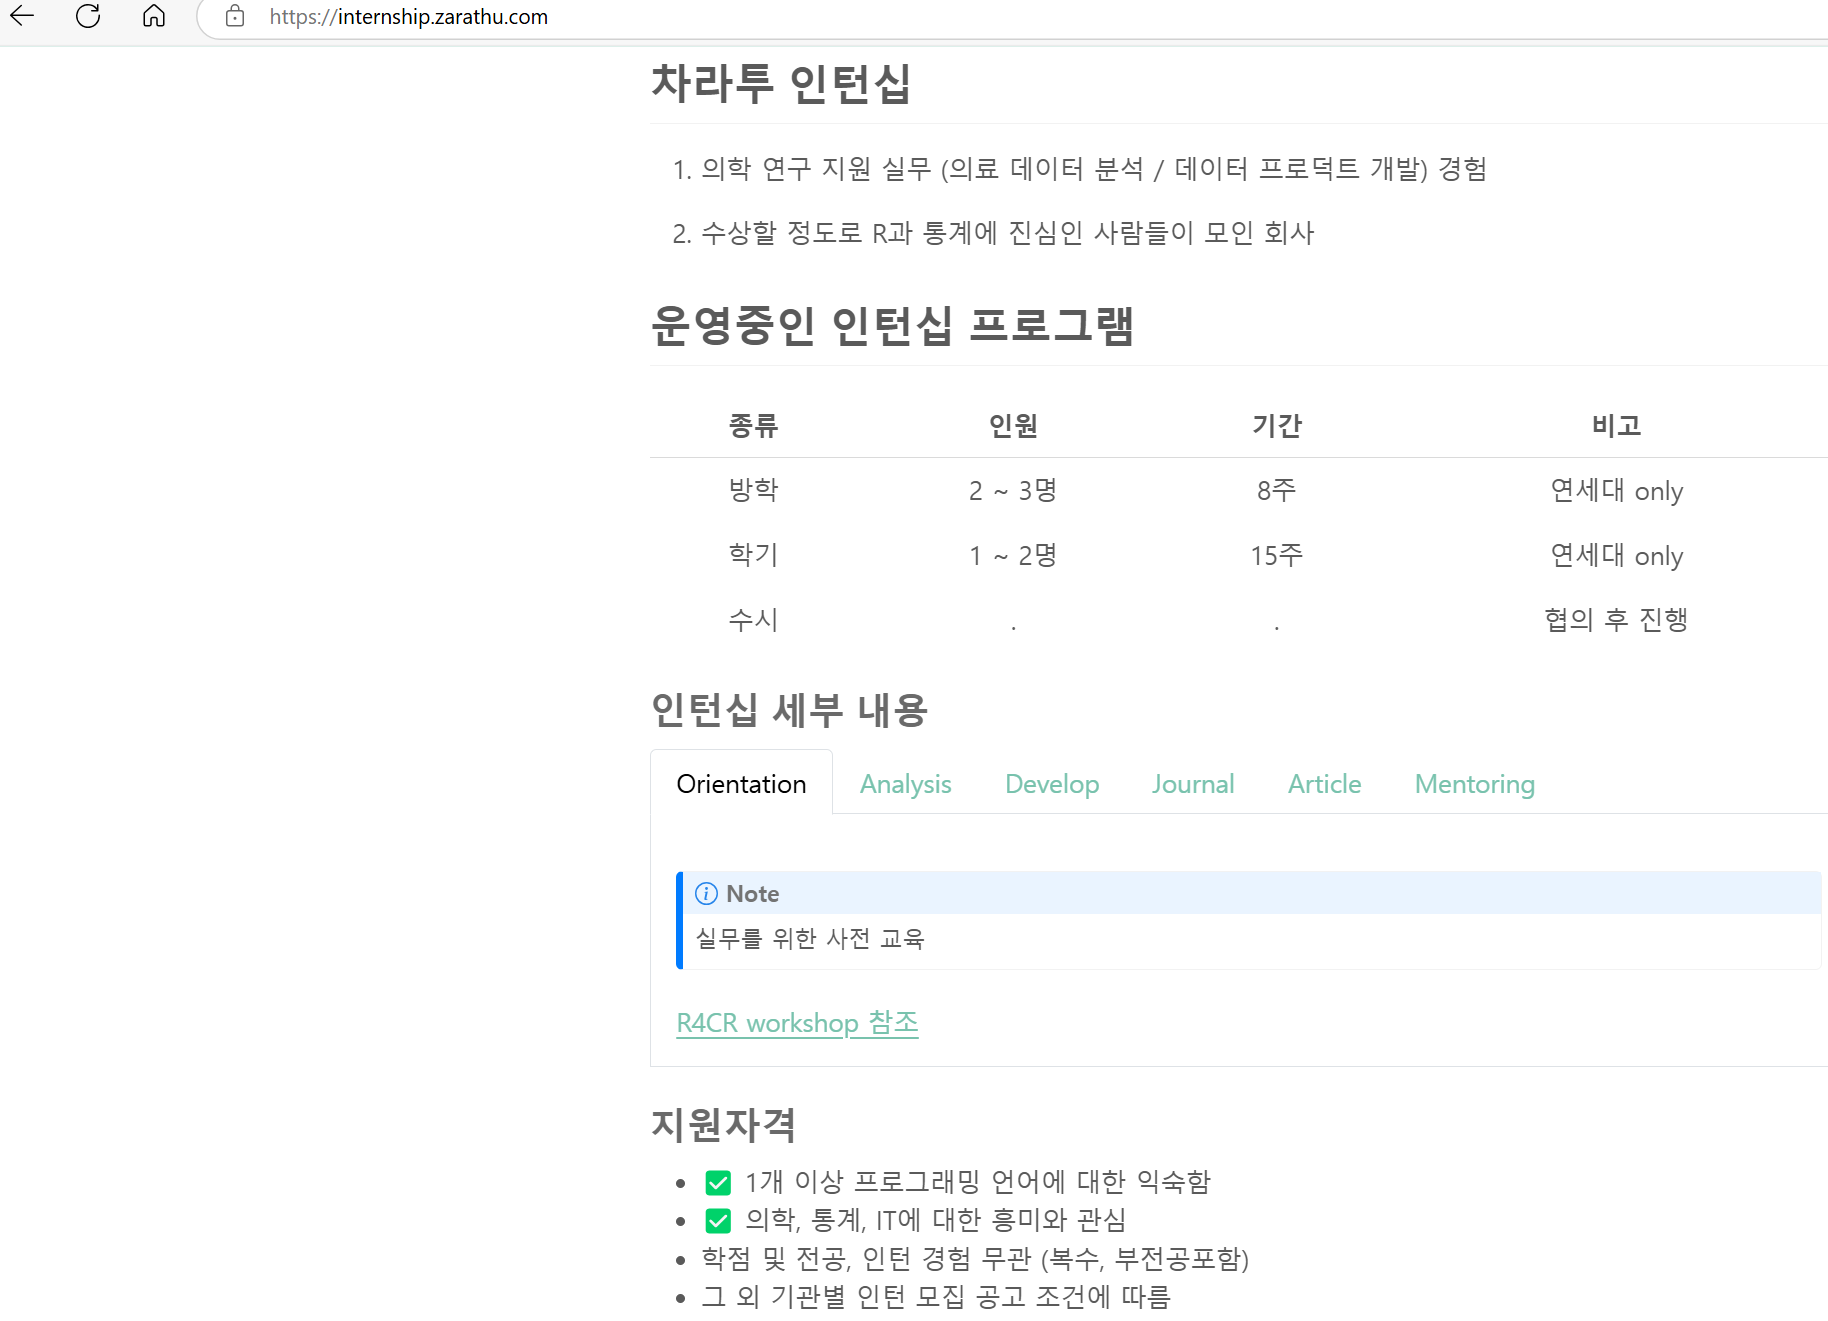Follow the R4CR workshop 참조 link
The height and width of the screenshot is (1321, 1828).
(797, 1023)
